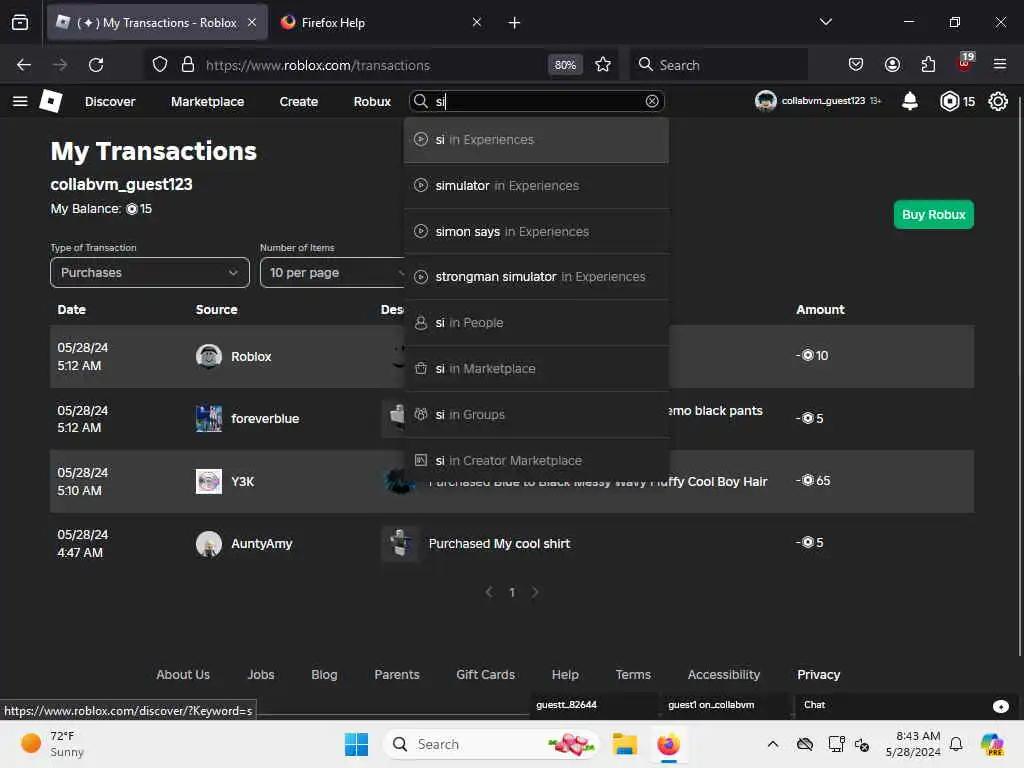Open the tracking protection shield icon
This screenshot has width=1024, height=768.
(x=160, y=65)
